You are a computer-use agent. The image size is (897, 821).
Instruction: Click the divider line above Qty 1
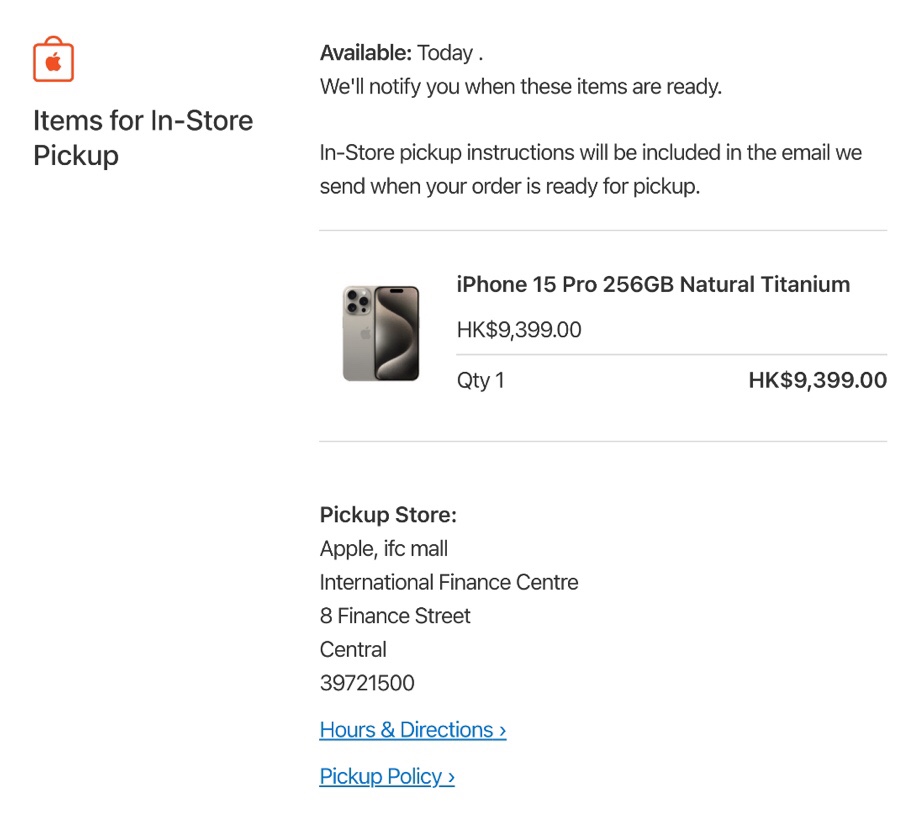pos(672,355)
